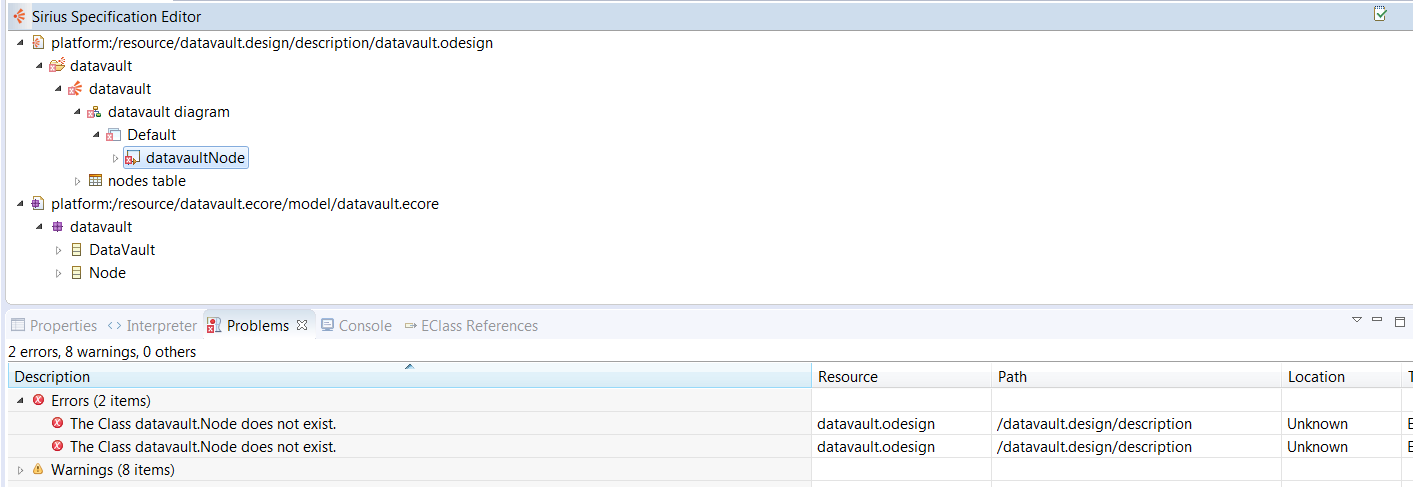
Task: Click the second error row's red icon
Action: (57, 446)
